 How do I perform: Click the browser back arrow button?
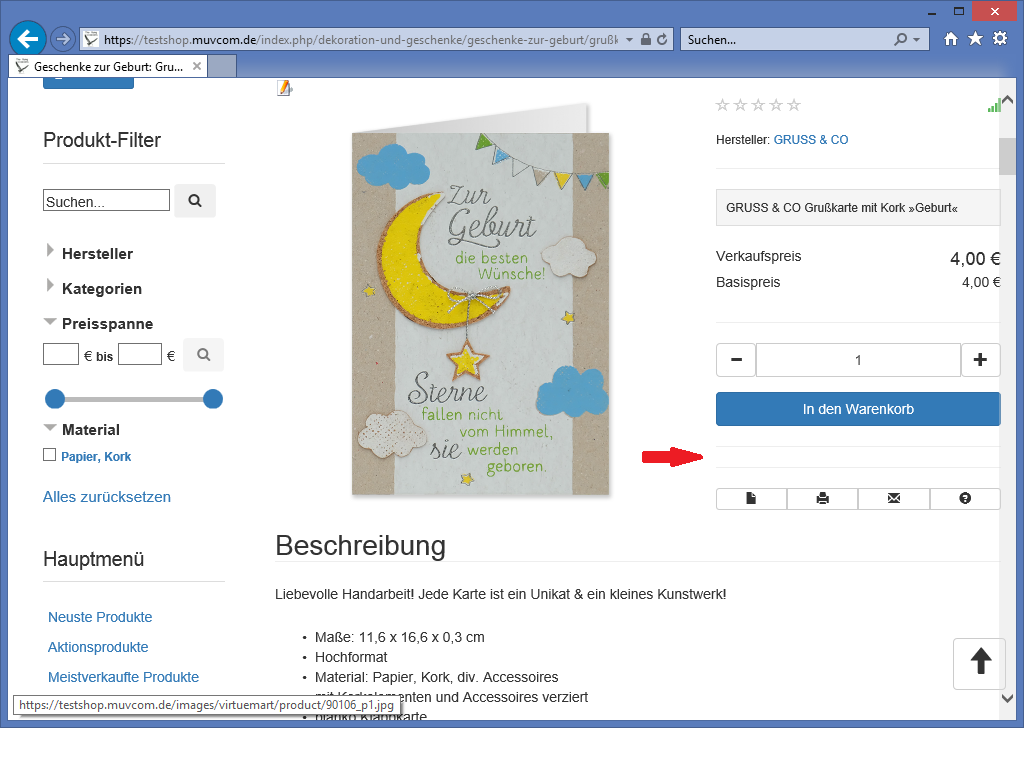tap(27, 39)
